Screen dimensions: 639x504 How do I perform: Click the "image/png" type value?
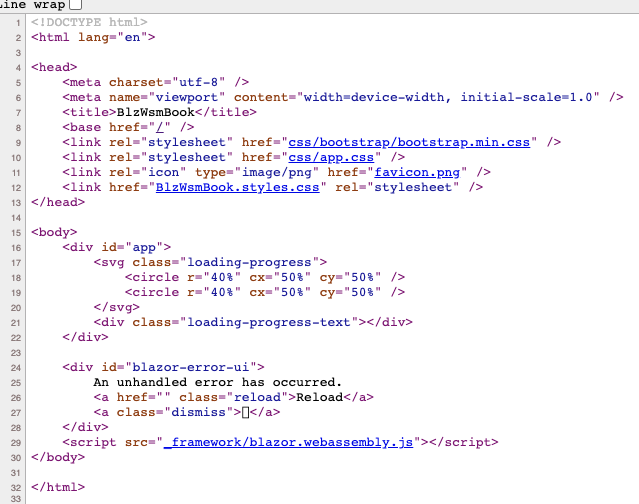click(276, 172)
